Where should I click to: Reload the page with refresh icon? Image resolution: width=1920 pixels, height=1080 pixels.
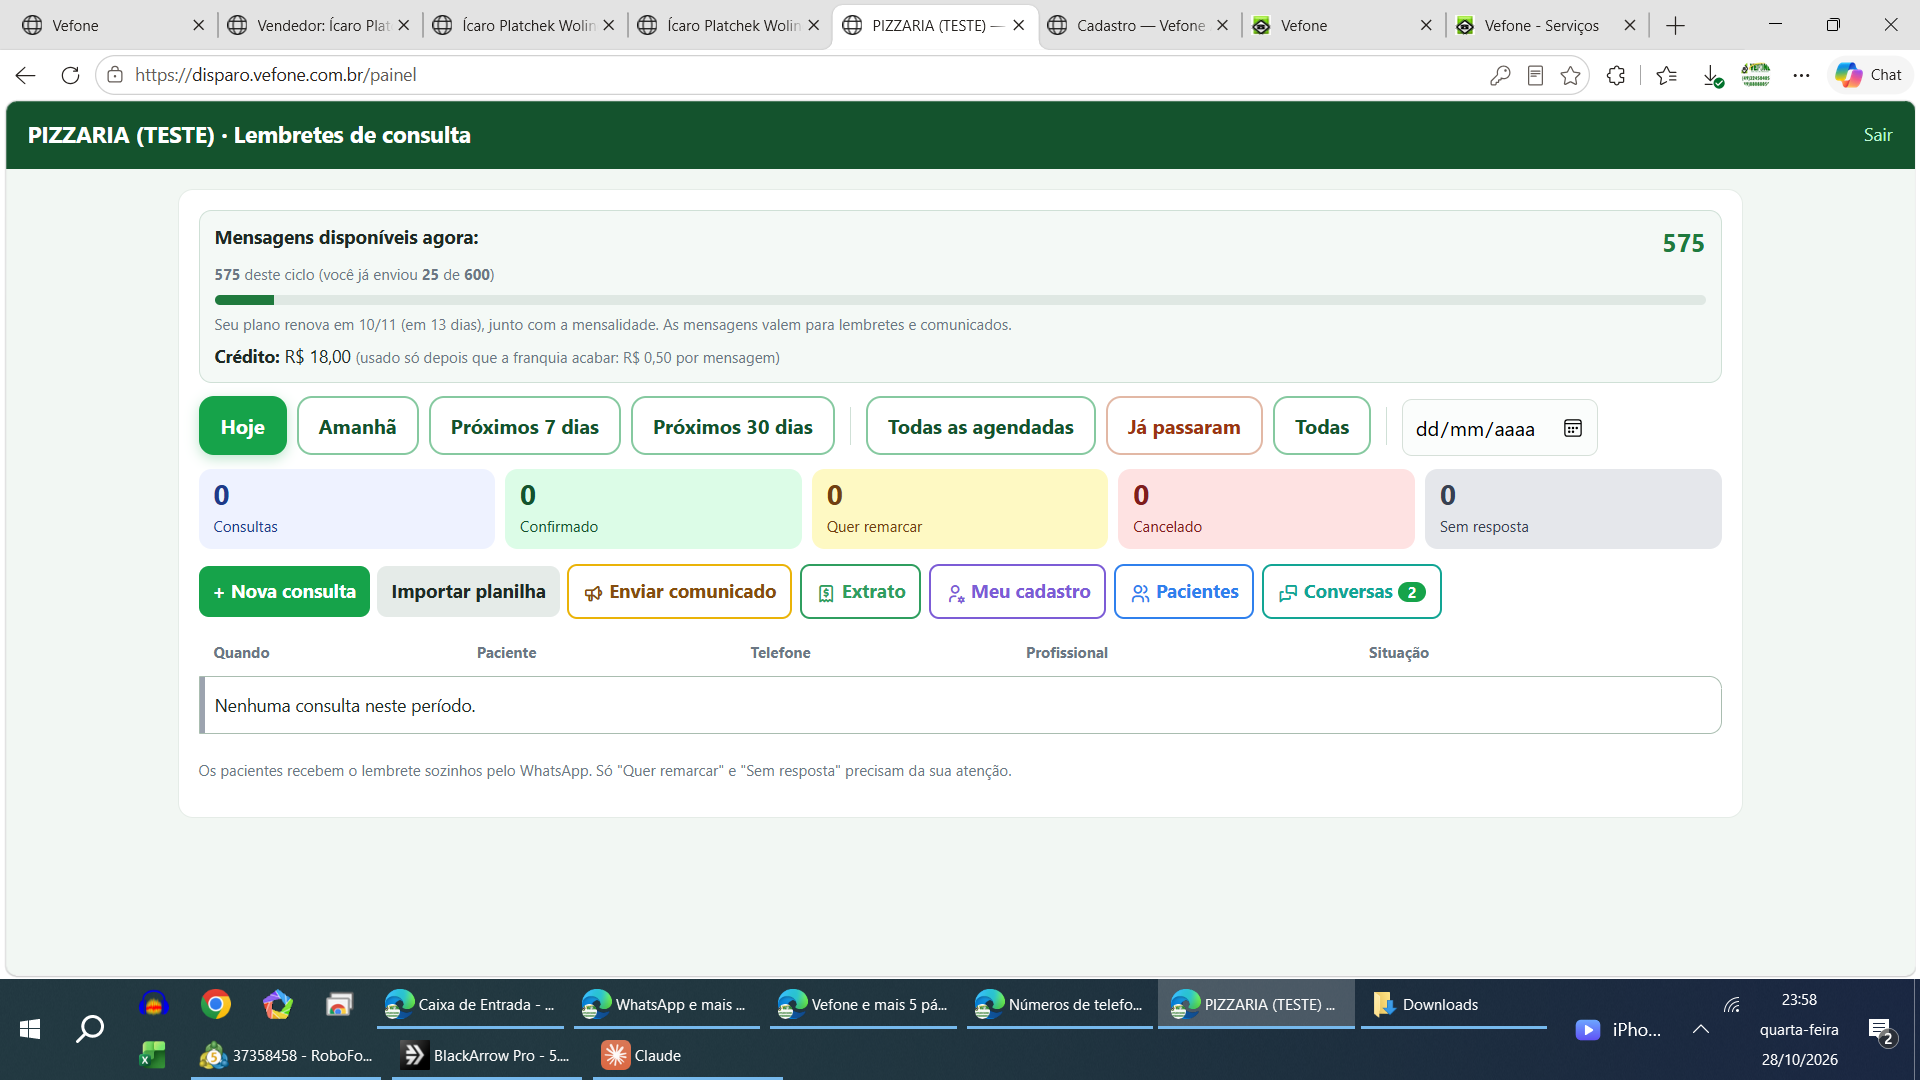(70, 75)
